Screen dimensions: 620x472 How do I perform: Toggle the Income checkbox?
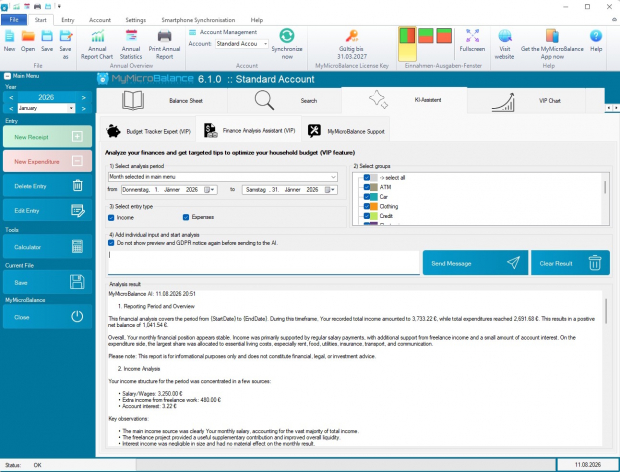pos(111,218)
